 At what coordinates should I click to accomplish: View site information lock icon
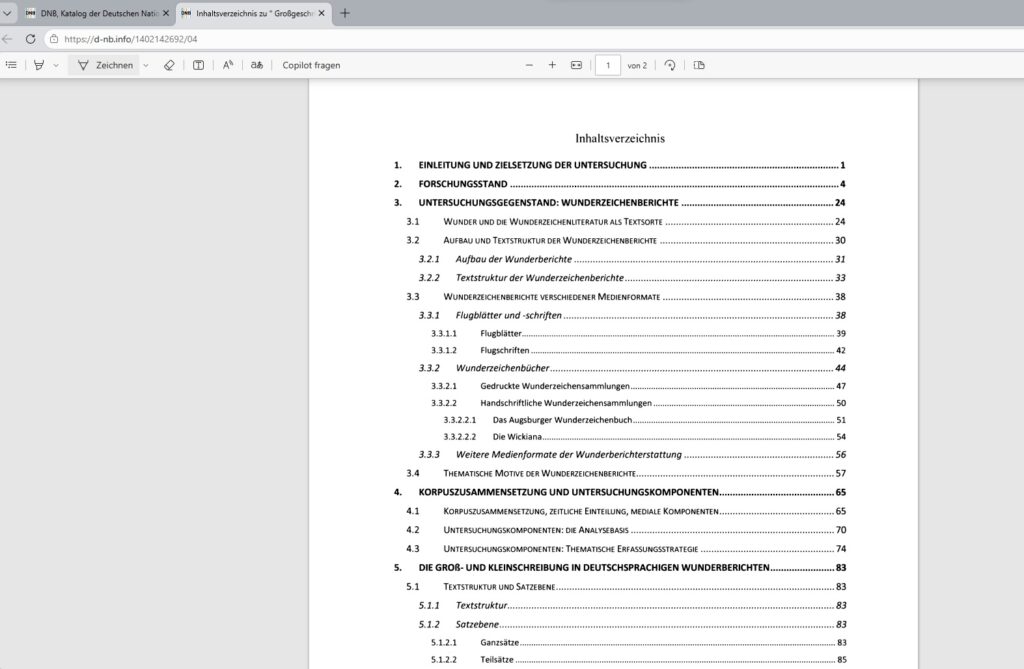[x=54, y=39]
